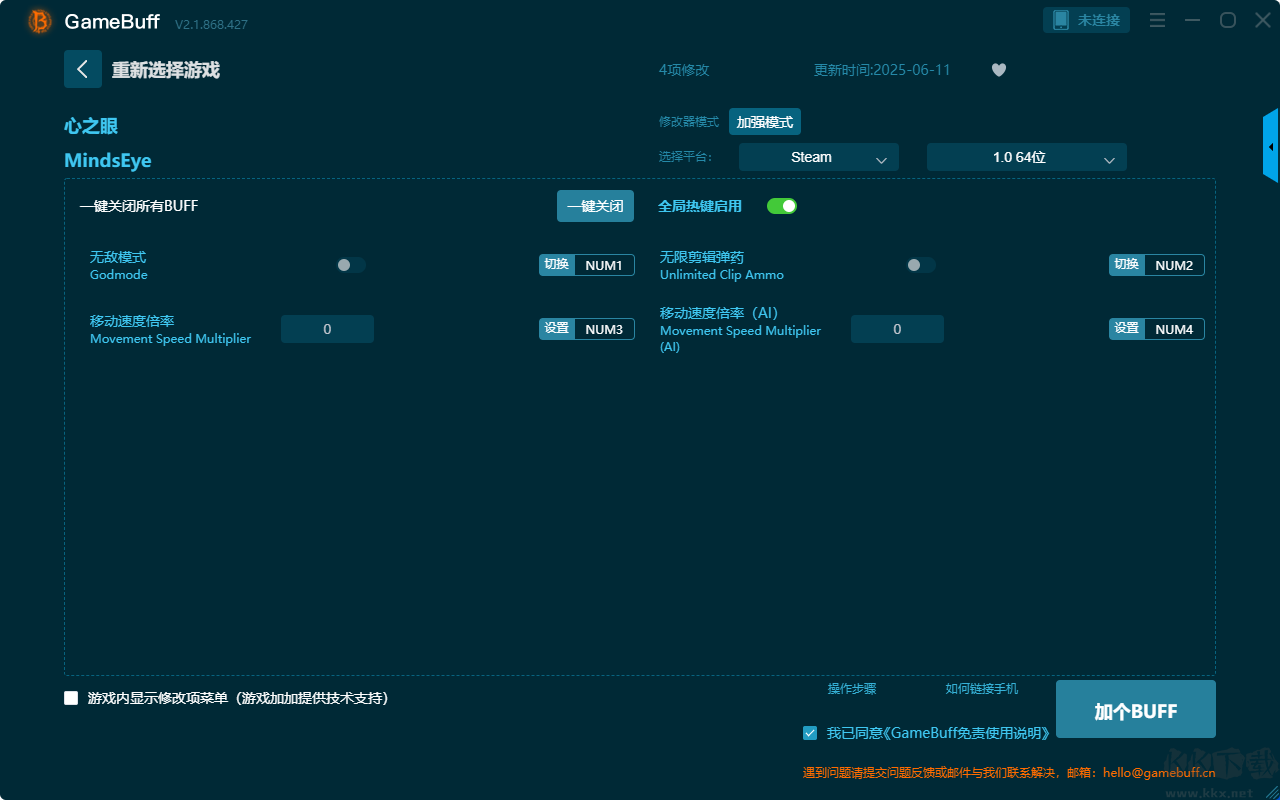Image resolution: width=1280 pixels, height=800 pixels.
Task: Click the back arrow icon
Action: point(83,69)
